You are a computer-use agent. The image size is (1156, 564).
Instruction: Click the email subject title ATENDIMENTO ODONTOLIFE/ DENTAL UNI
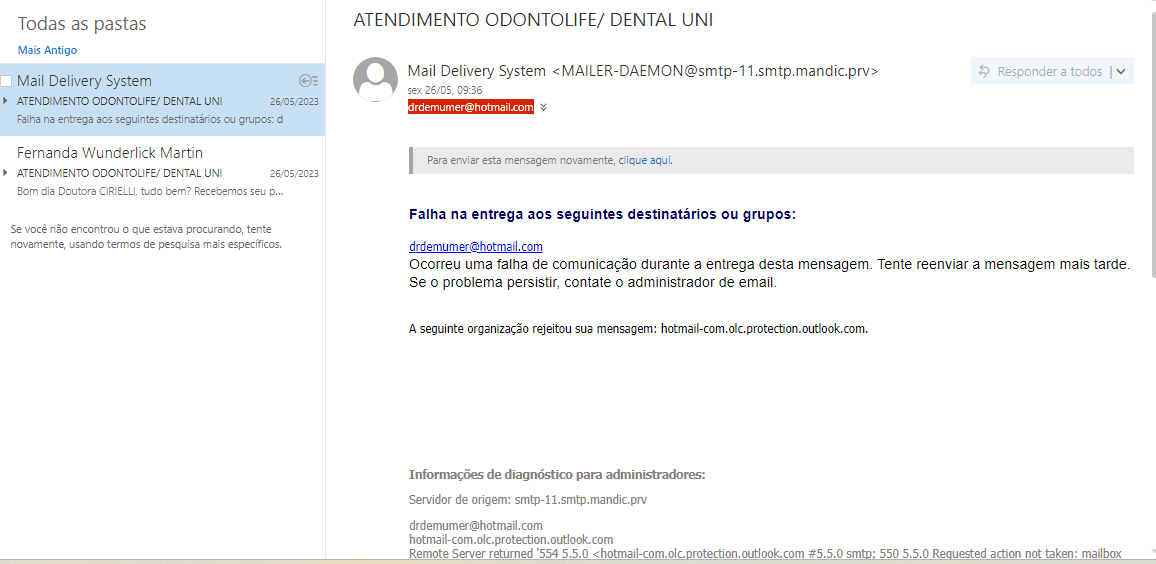point(533,20)
